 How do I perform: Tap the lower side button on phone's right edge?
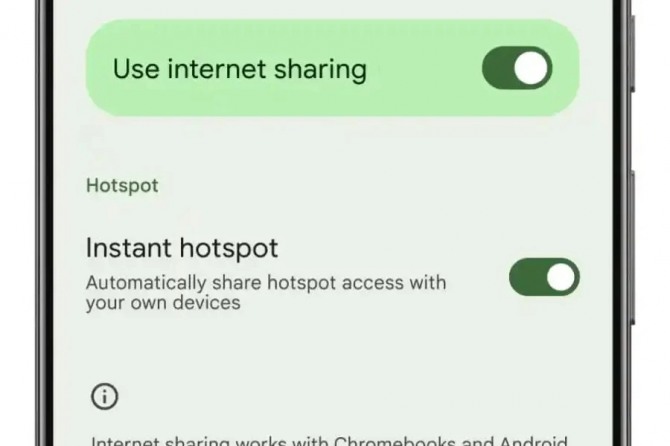click(633, 248)
